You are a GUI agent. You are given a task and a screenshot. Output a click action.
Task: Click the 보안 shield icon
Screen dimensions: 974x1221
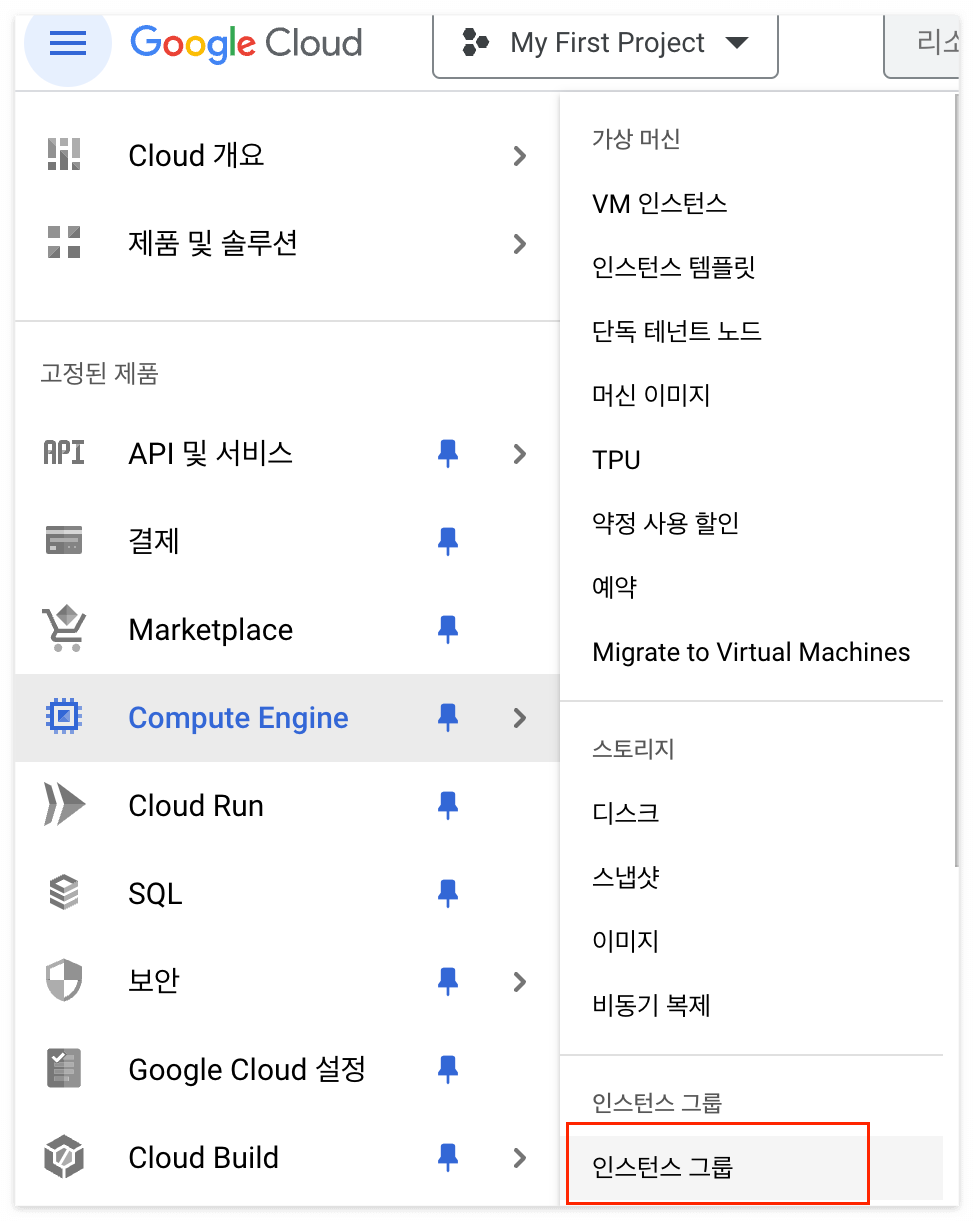coord(64,981)
